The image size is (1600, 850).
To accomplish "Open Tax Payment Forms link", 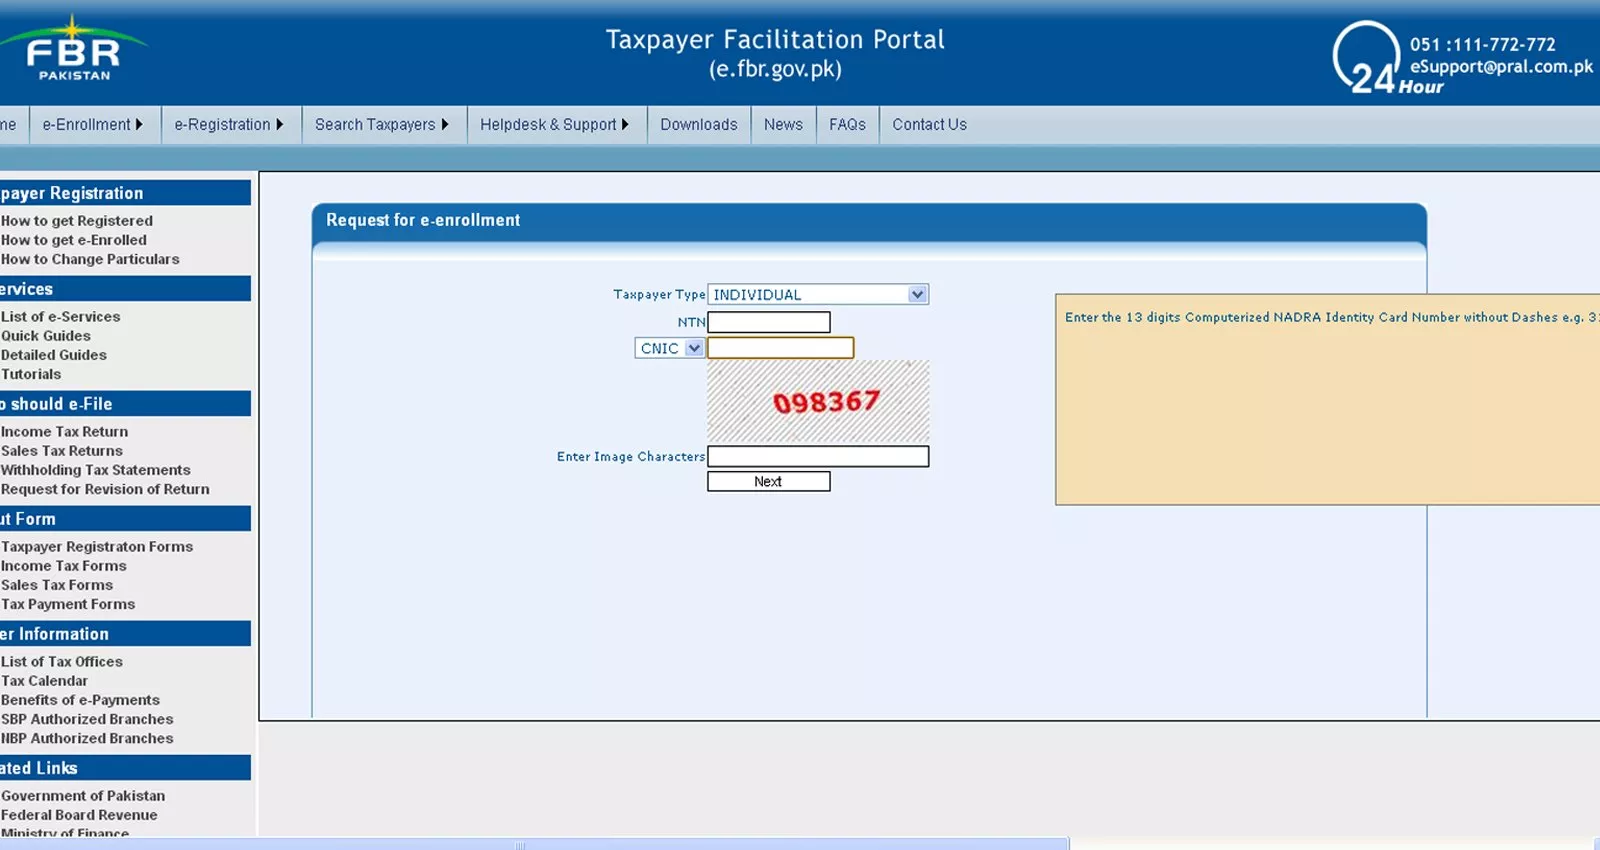I will pyautogui.click(x=68, y=604).
